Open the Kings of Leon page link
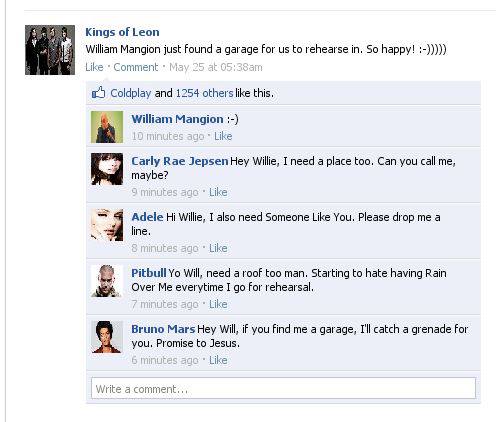The width and height of the screenshot is (500, 422). 122,32
